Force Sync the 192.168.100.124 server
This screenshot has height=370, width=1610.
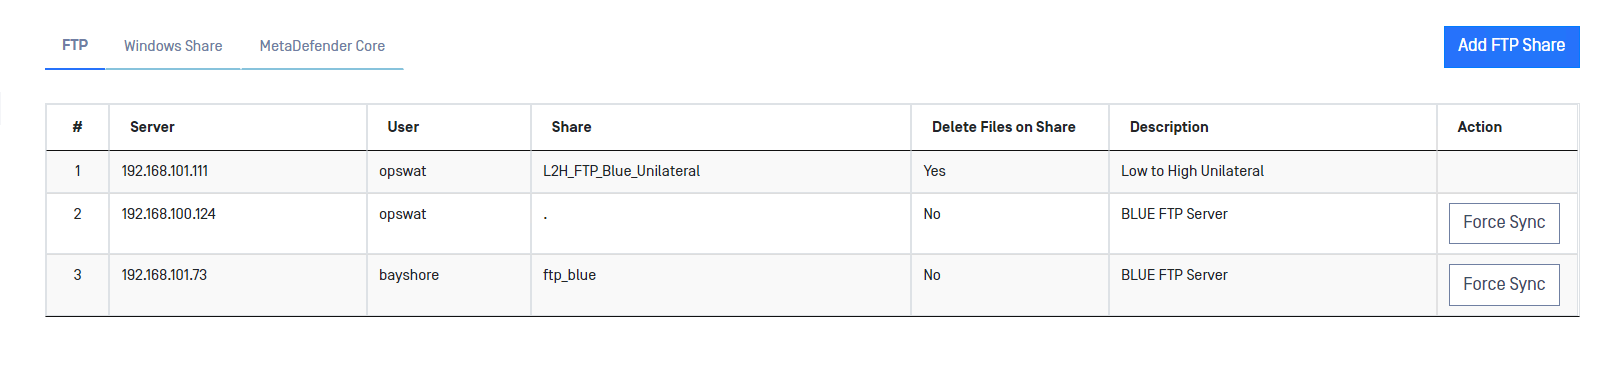pyautogui.click(x=1504, y=223)
